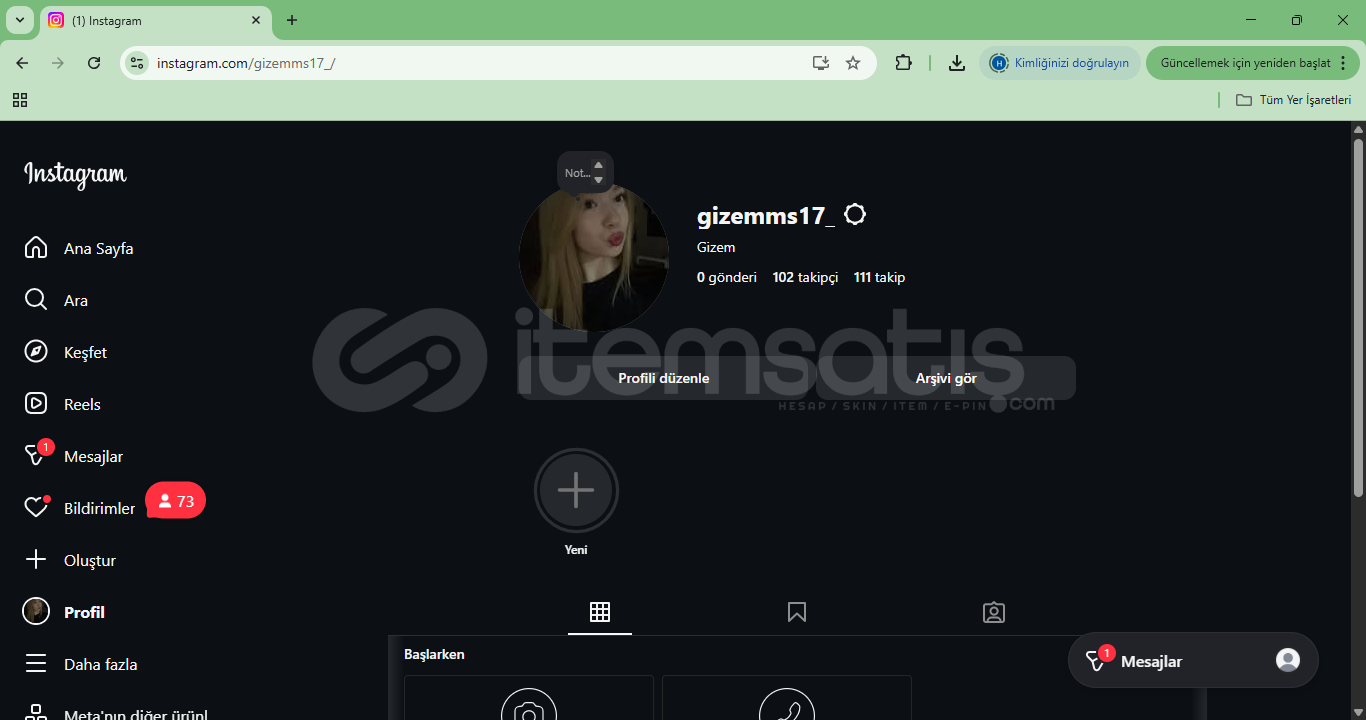
Task: Go forward in browser history
Action: (x=58, y=63)
